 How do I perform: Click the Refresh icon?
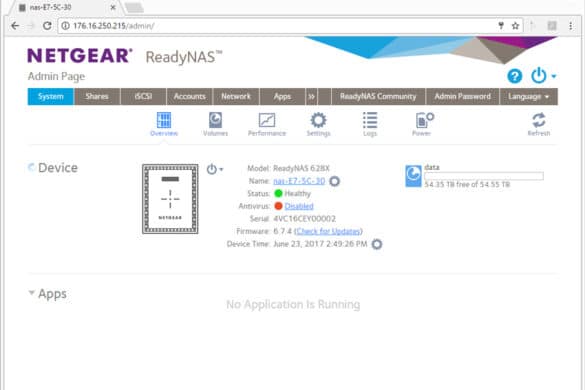(x=539, y=121)
